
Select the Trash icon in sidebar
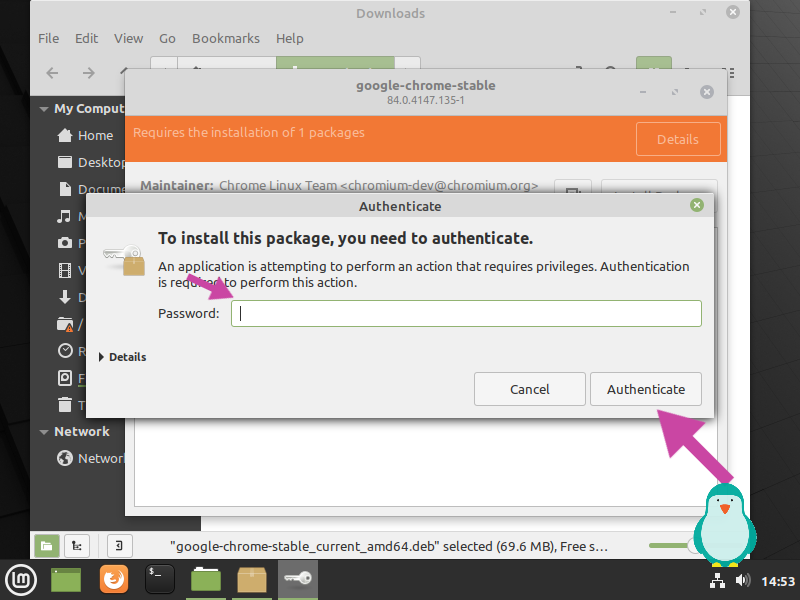pyautogui.click(x=65, y=405)
